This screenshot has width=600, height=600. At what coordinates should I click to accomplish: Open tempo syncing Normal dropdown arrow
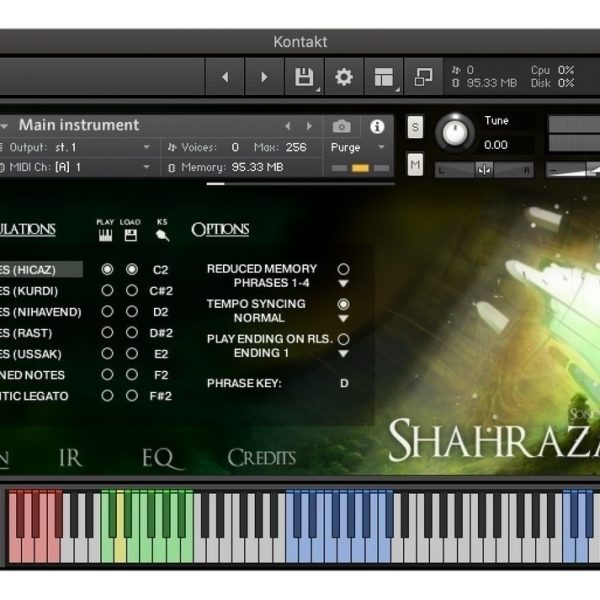point(343,318)
